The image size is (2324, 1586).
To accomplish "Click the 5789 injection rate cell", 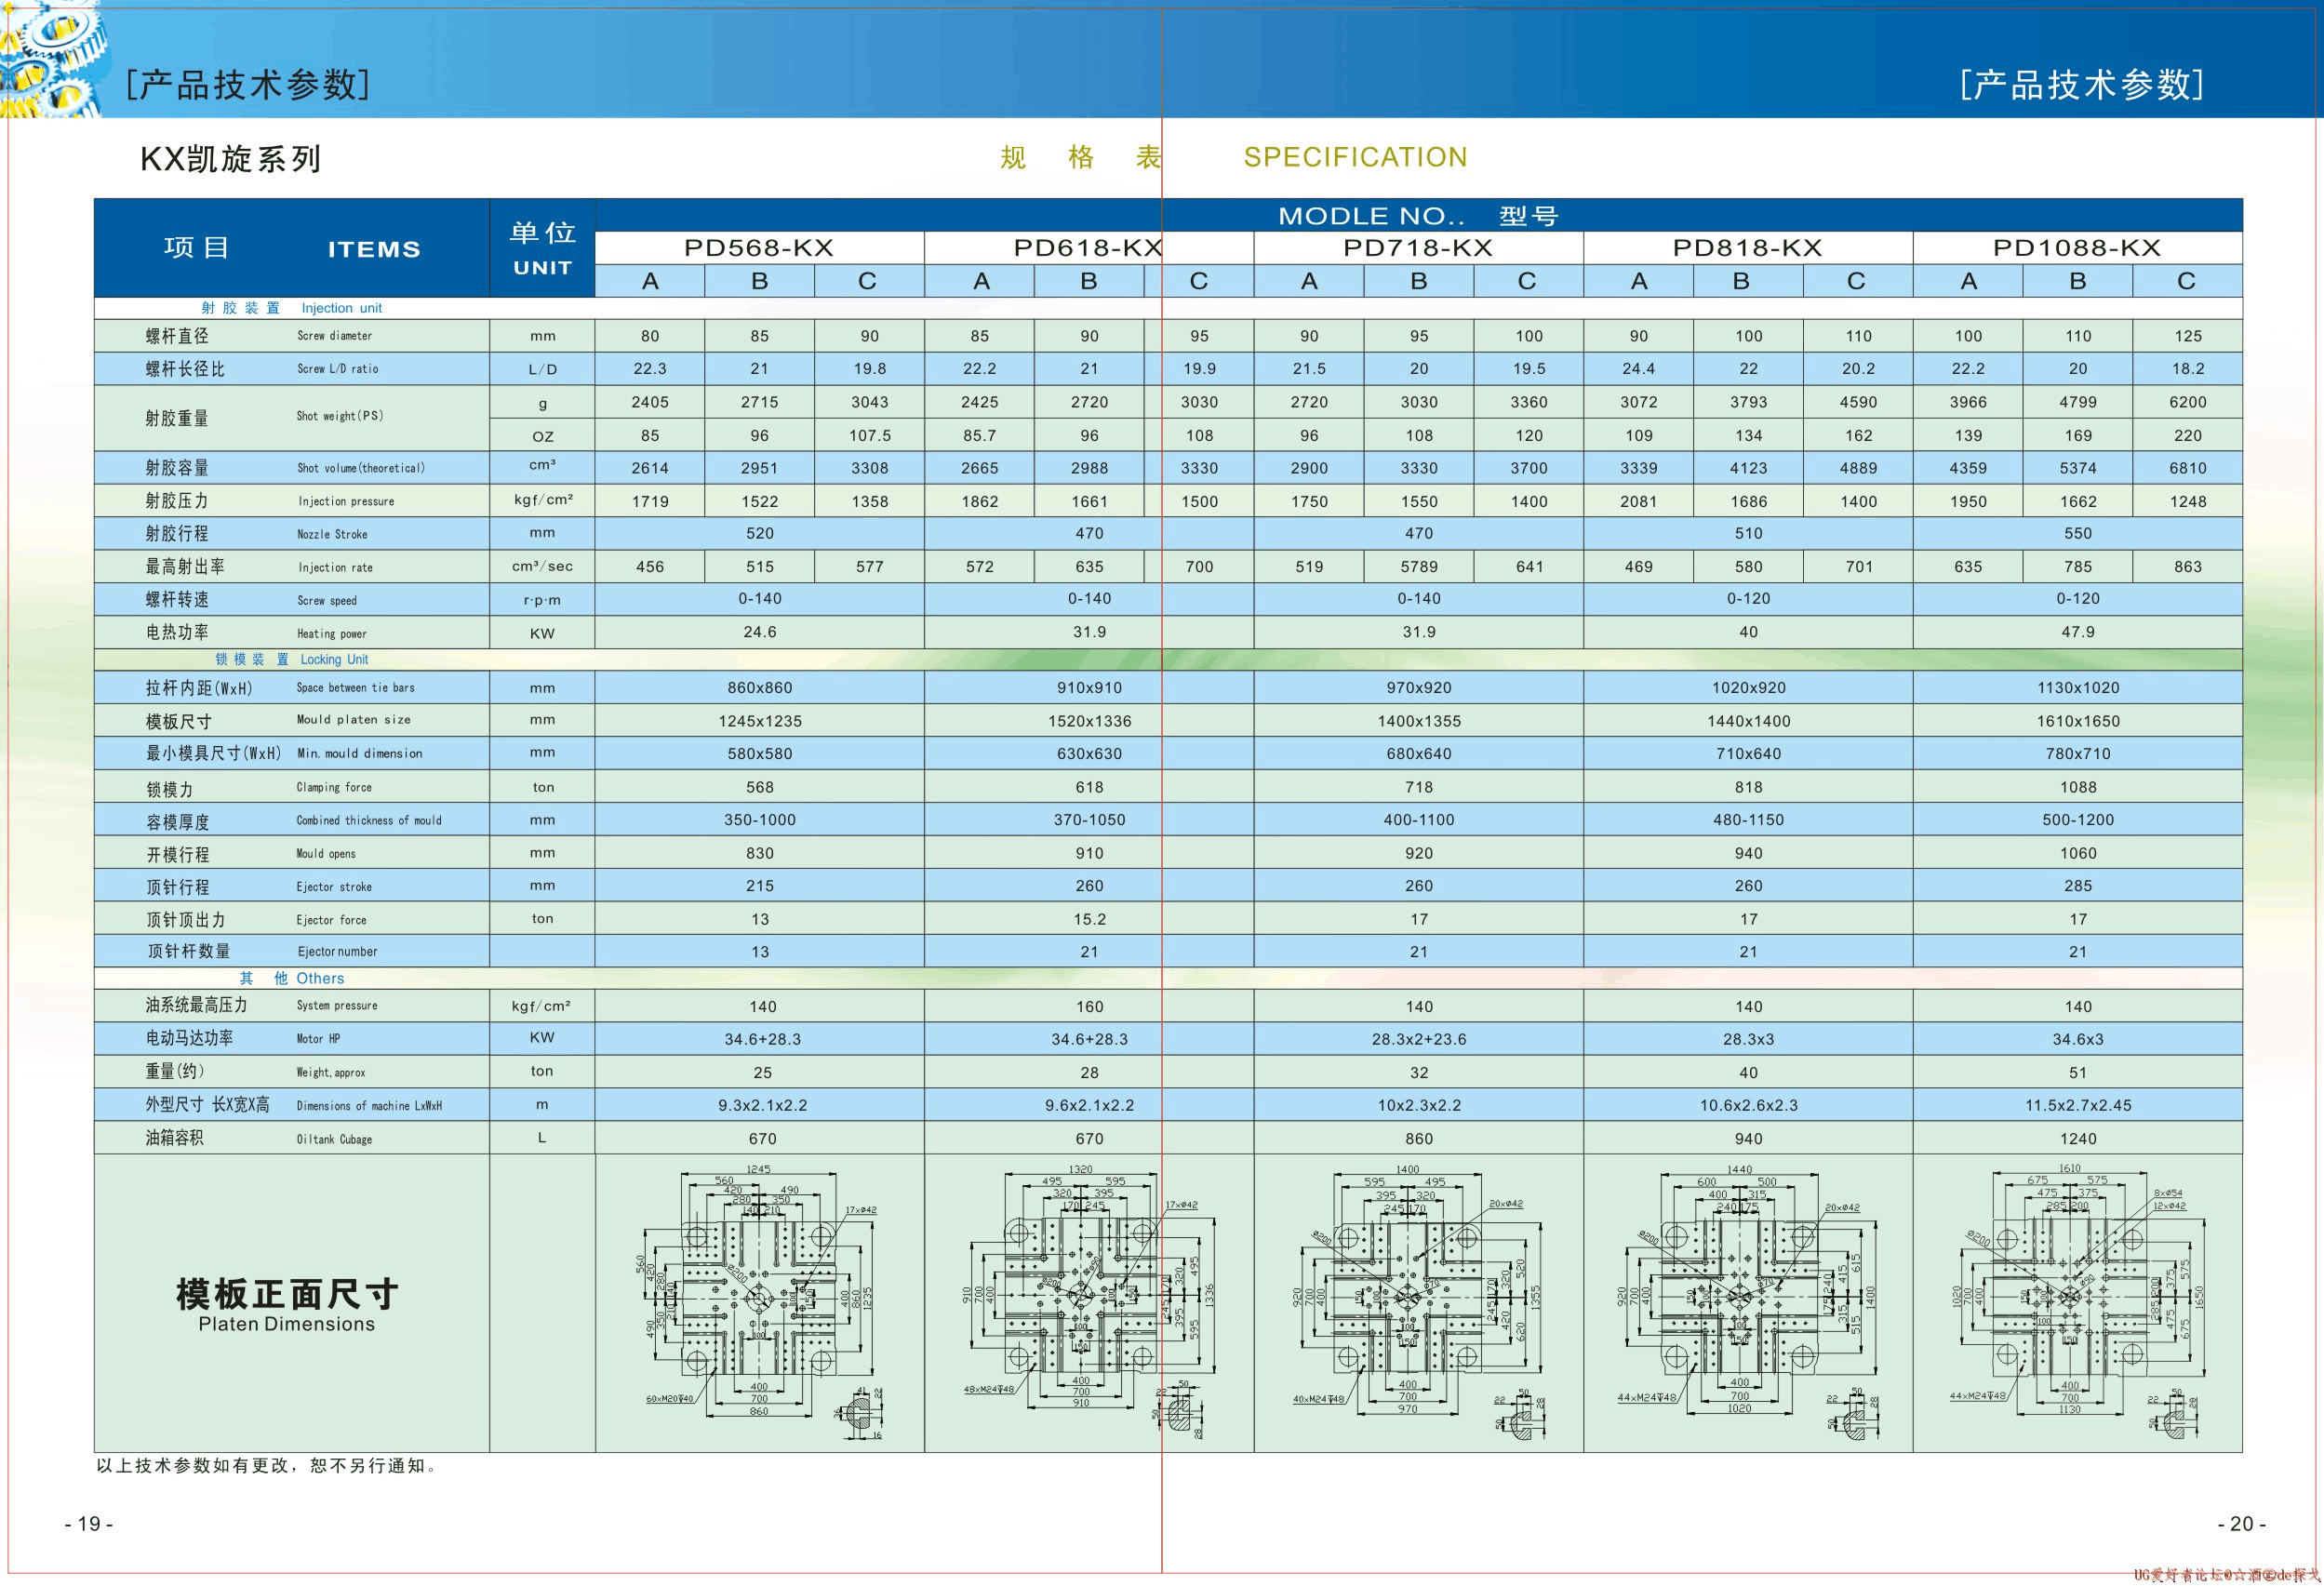I will (1419, 567).
